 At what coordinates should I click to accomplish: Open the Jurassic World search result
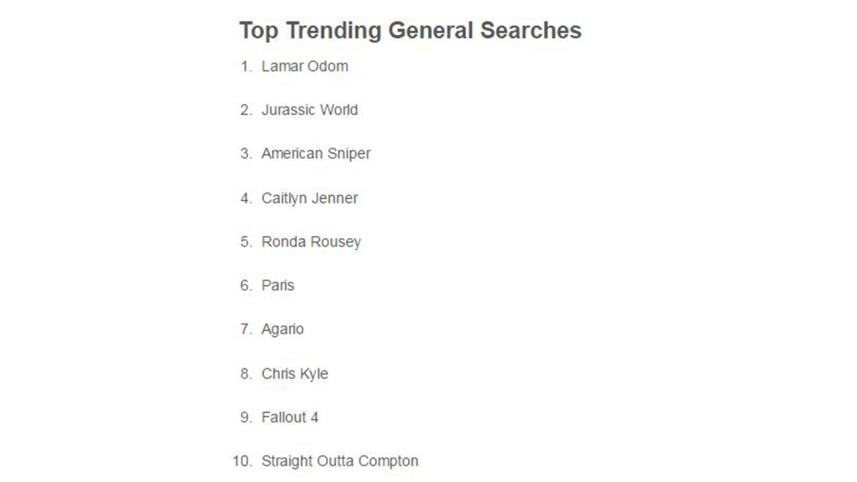click(x=309, y=110)
